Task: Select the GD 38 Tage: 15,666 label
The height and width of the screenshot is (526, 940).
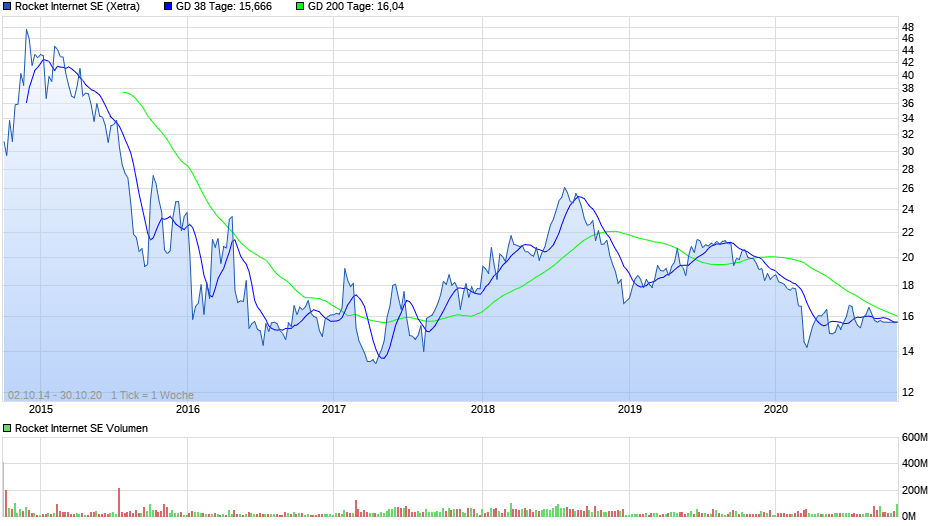Action: [x=224, y=7]
